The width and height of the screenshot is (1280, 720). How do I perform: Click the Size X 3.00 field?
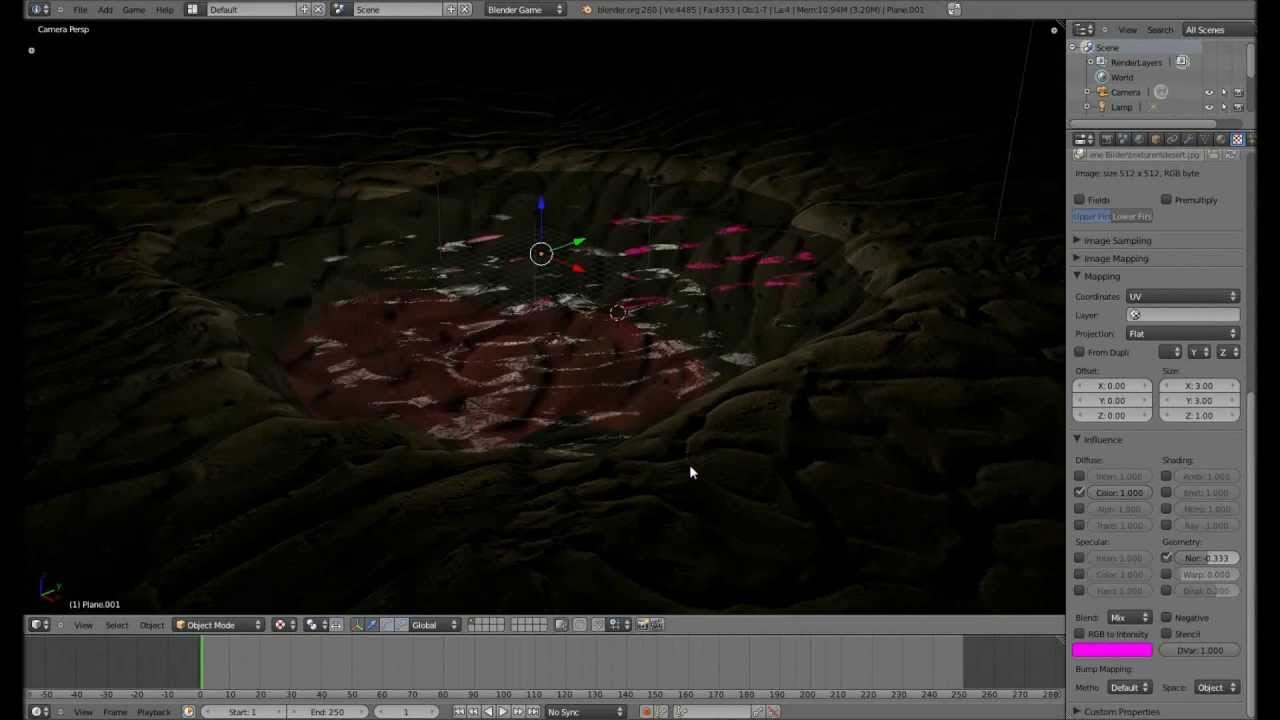tap(1199, 386)
